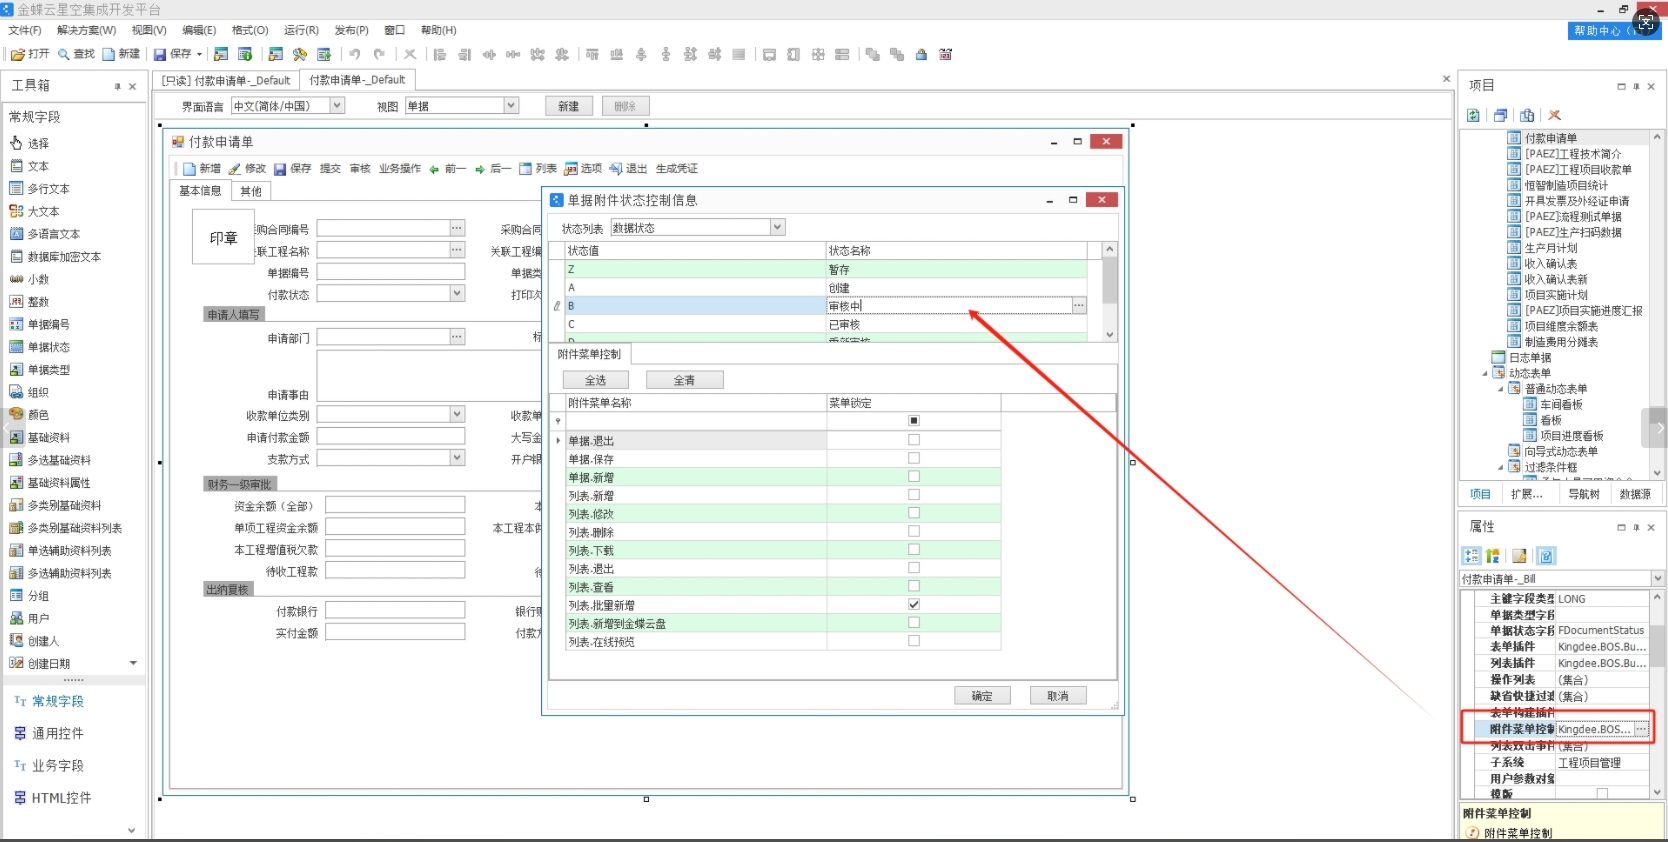Click the delete red X icon in 项目 panel
The image size is (1668, 842).
(x=1554, y=115)
